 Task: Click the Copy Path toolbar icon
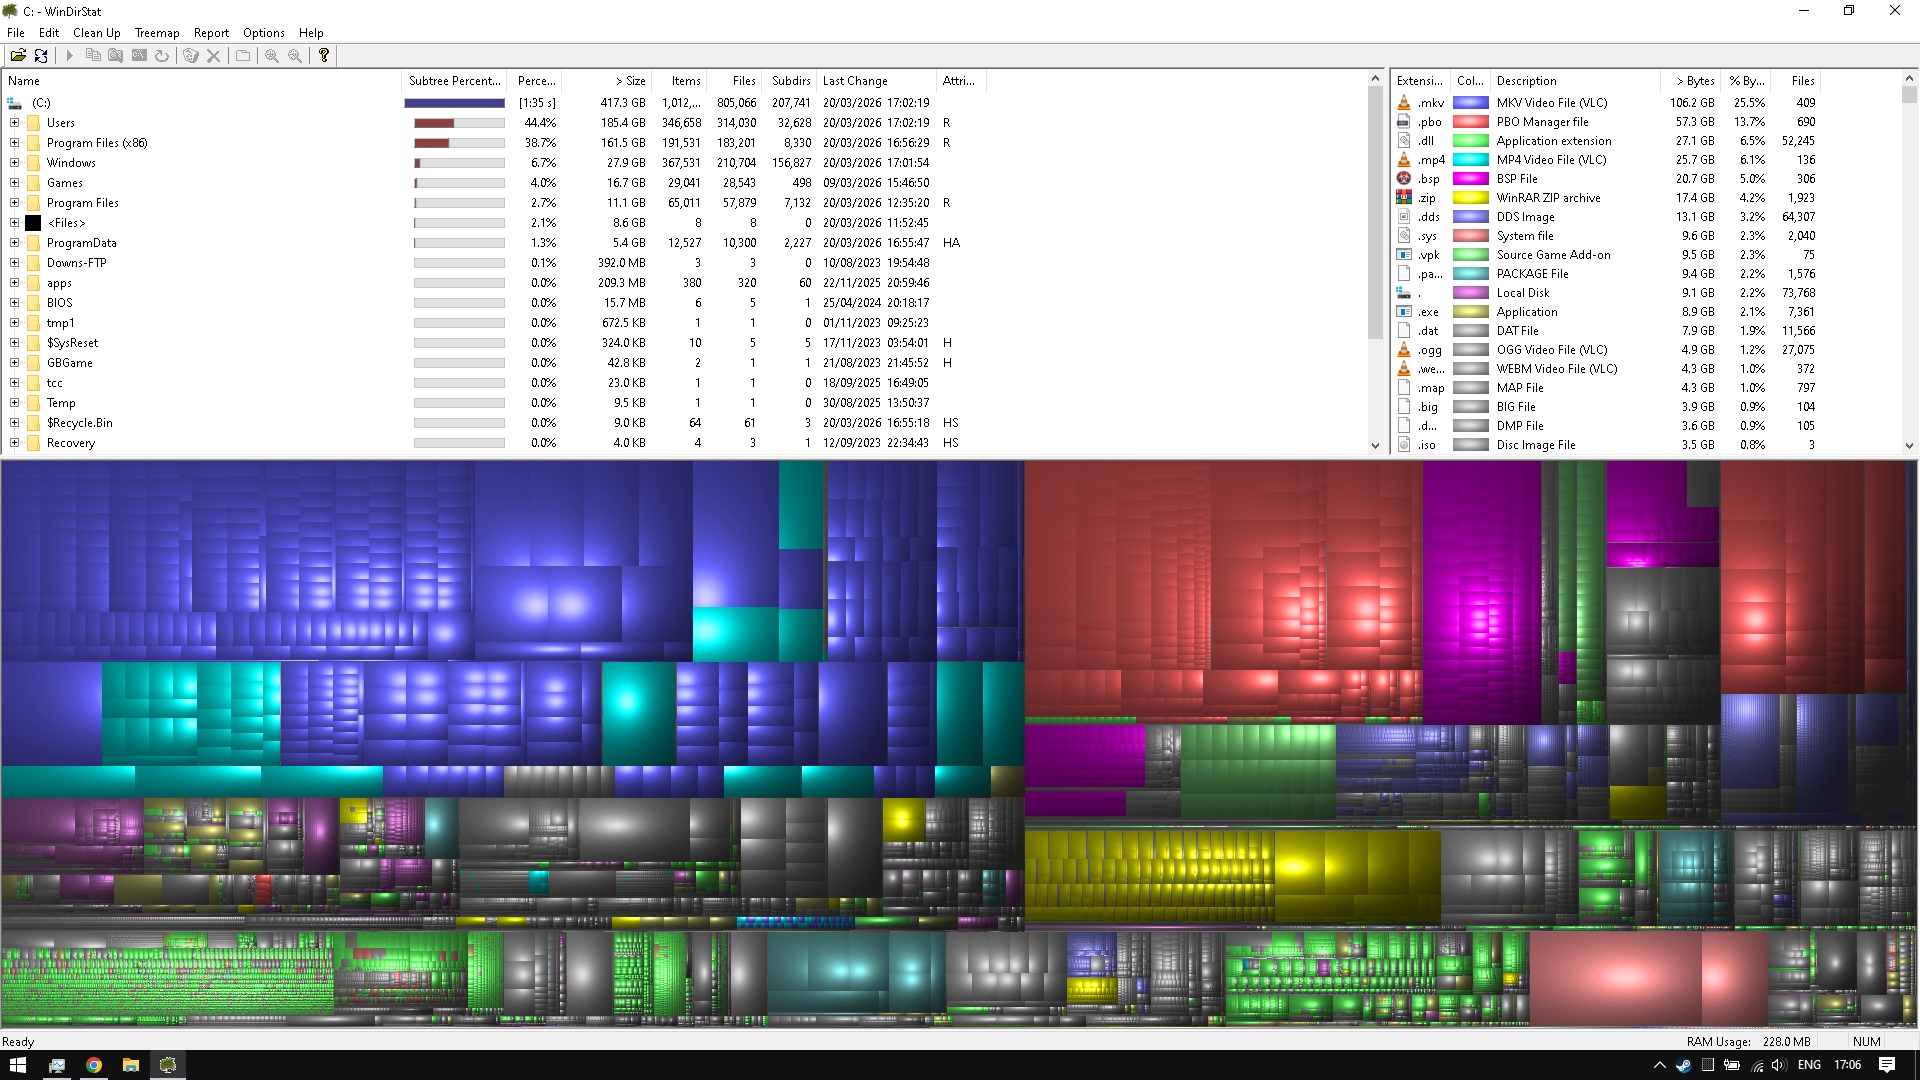[x=93, y=56]
